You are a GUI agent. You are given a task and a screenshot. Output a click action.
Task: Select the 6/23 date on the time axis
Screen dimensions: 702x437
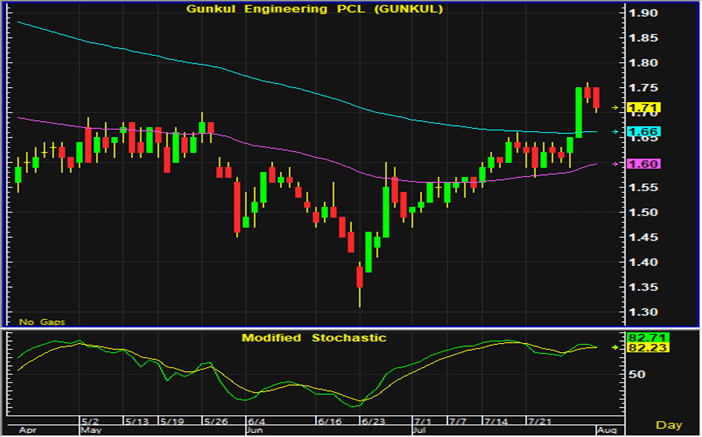coord(373,422)
